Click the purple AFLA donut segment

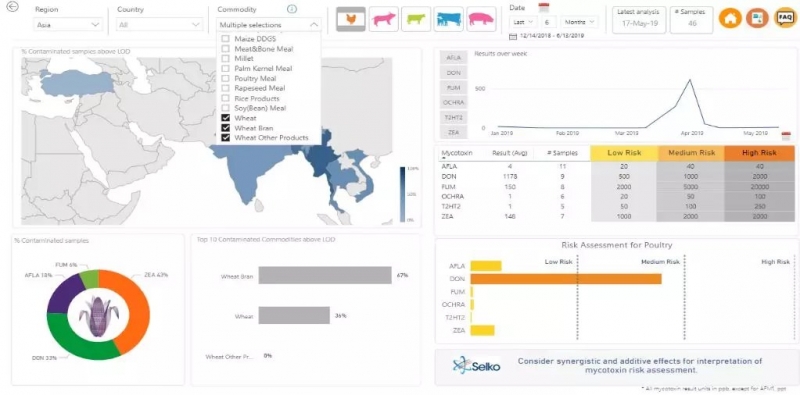click(x=62, y=295)
